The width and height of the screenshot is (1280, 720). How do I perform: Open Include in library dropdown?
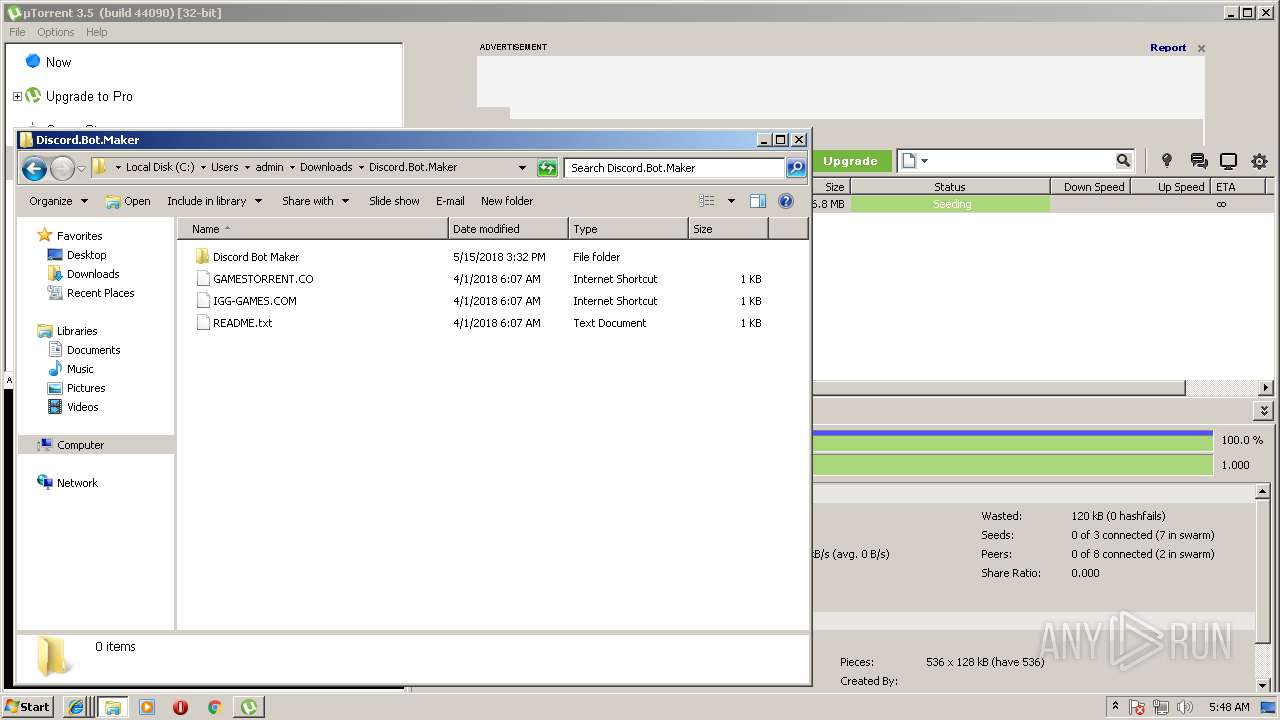pos(214,201)
